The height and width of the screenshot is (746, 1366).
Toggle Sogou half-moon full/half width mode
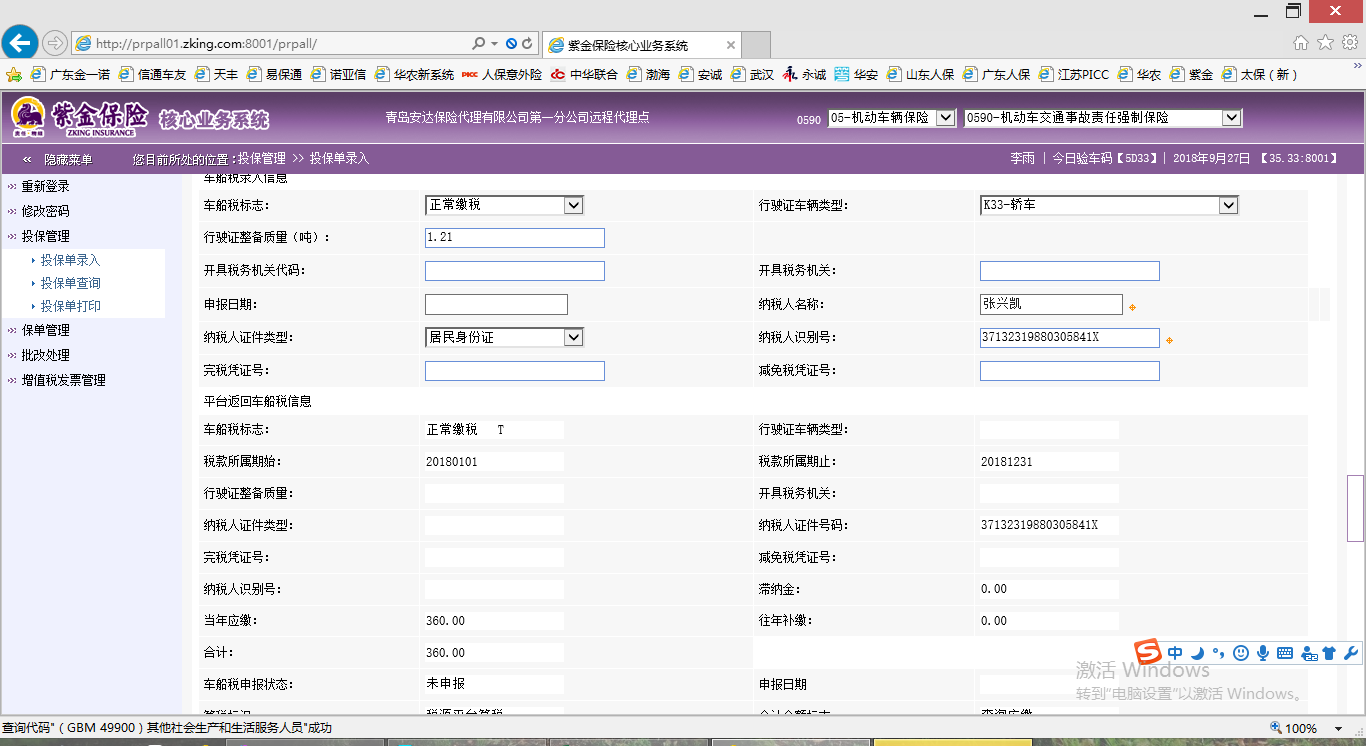coord(1198,653)
